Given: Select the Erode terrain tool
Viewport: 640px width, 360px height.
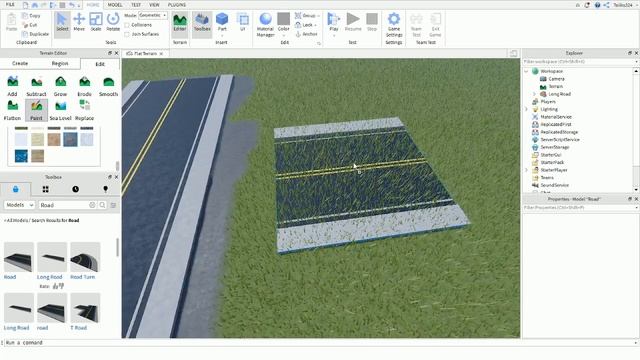Looking at the screenshot, I should point(84,86).
